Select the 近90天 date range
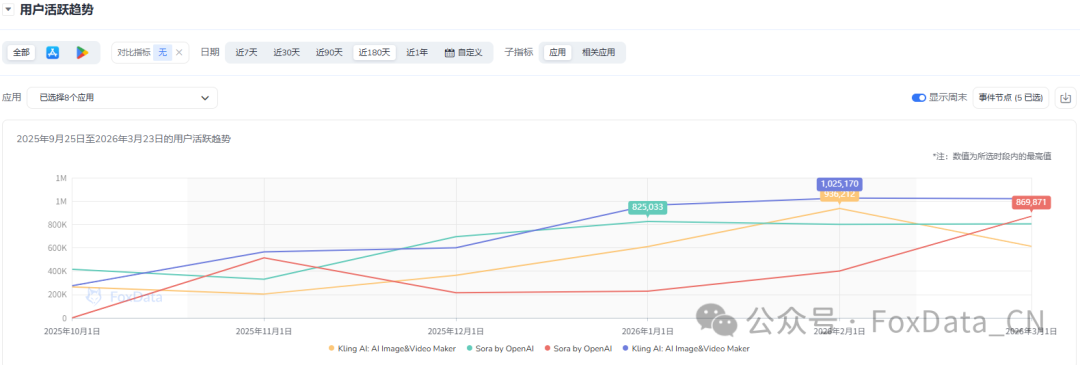 coord(329,52)
